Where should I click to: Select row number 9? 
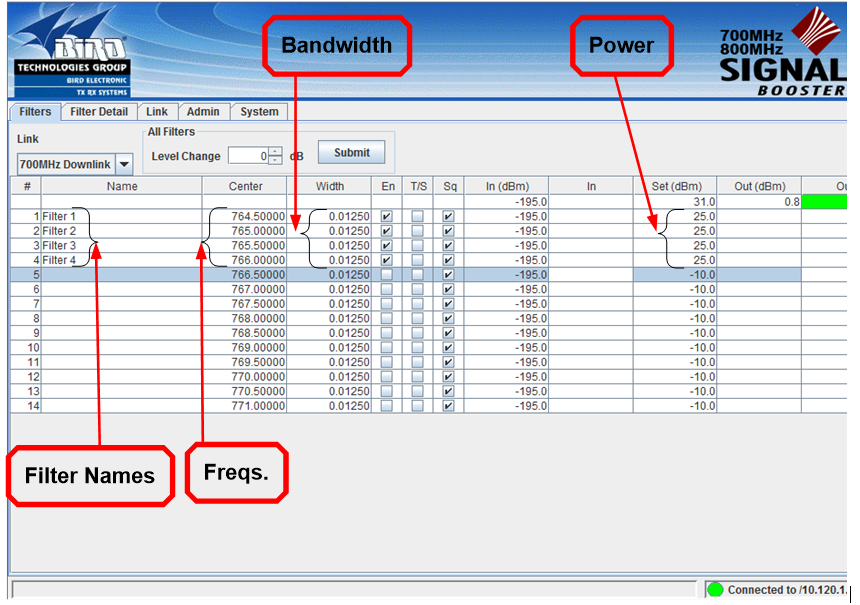[x=36, y=332]
